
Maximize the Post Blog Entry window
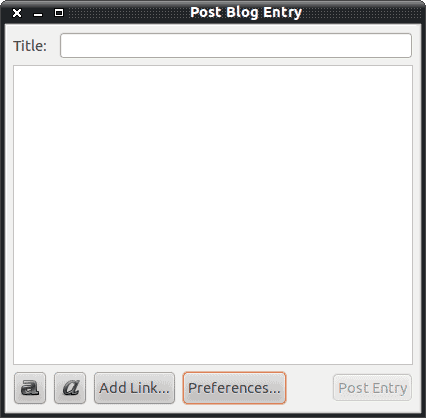pyautogui.click(x=59, y=13)
